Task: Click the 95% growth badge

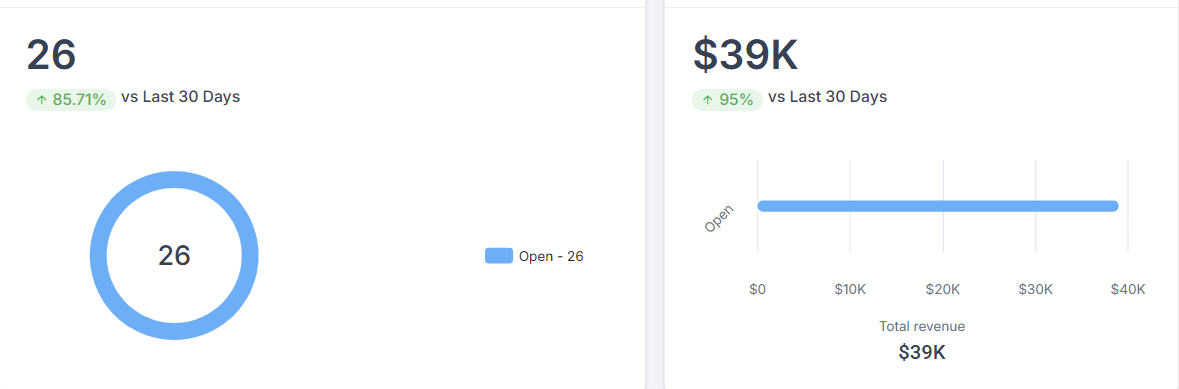Action: [727, 100]
